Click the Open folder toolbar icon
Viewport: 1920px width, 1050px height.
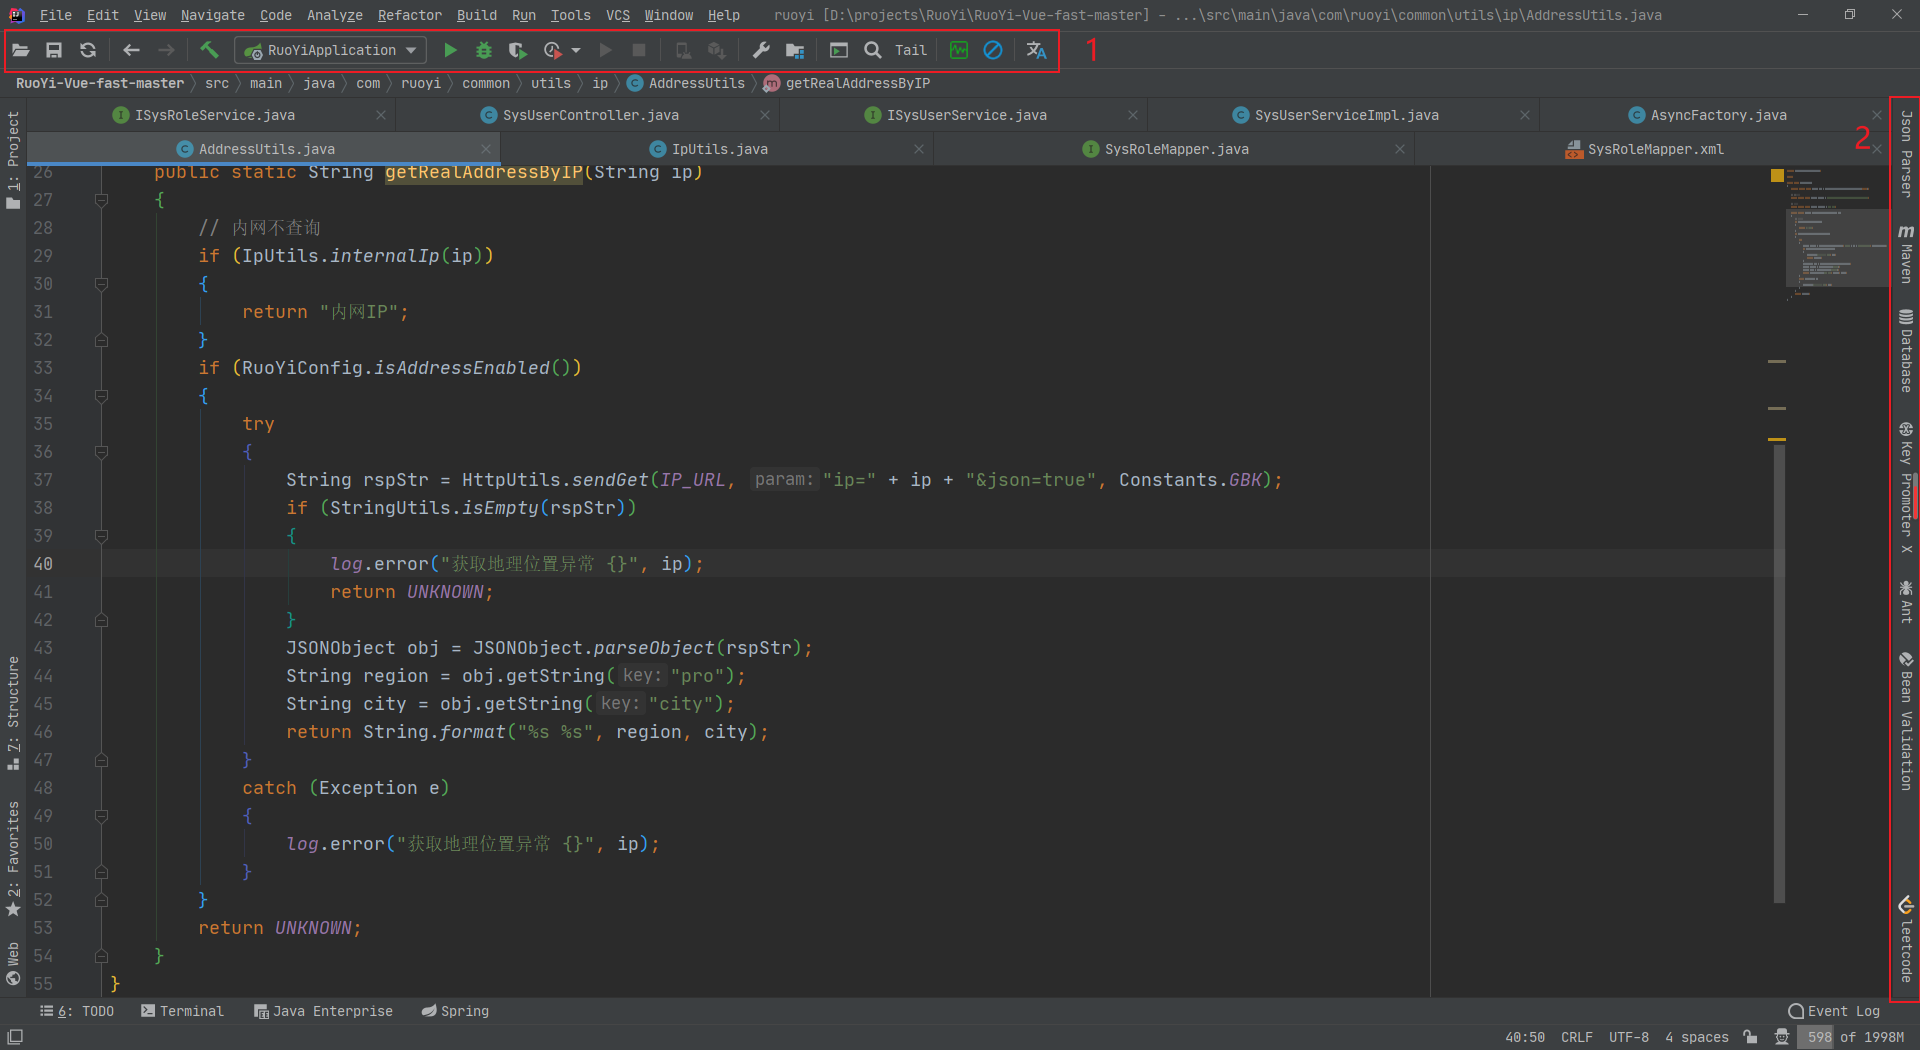click(x=21, y=50)
